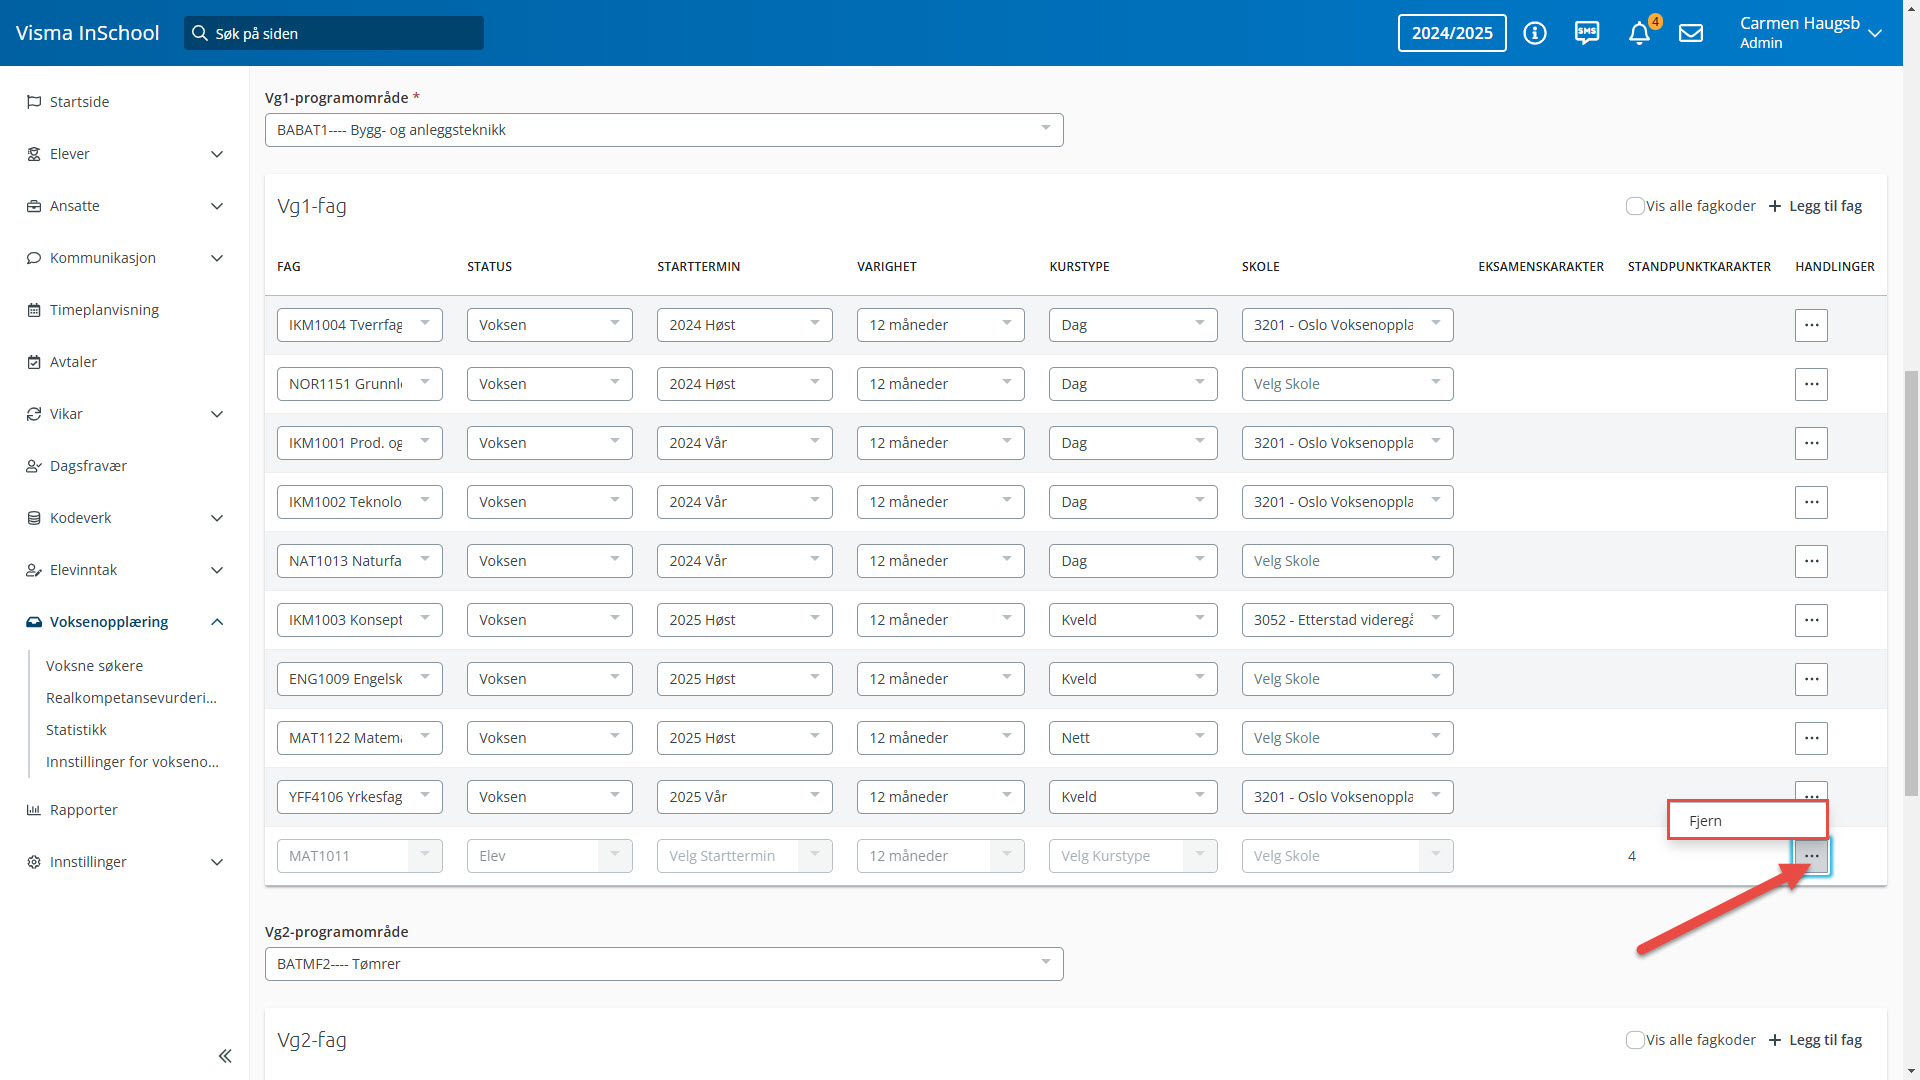Open notifications bell icon
Viewport: 1920px width, 1080px height.
pos(1639,33)
